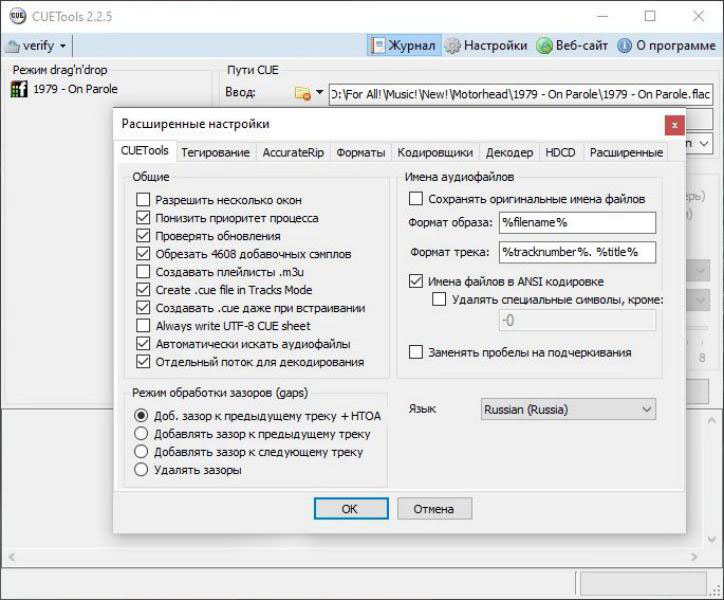This screenshot has width=724, height=600.
Task: Select the CUETools tab
Action: point(145,151)
